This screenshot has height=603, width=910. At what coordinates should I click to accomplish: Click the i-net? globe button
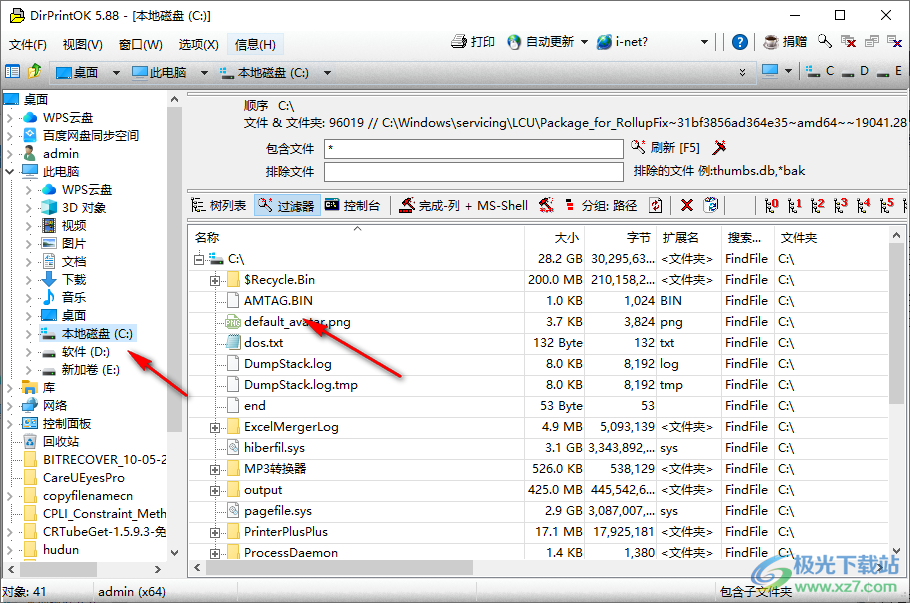point(623,42)
